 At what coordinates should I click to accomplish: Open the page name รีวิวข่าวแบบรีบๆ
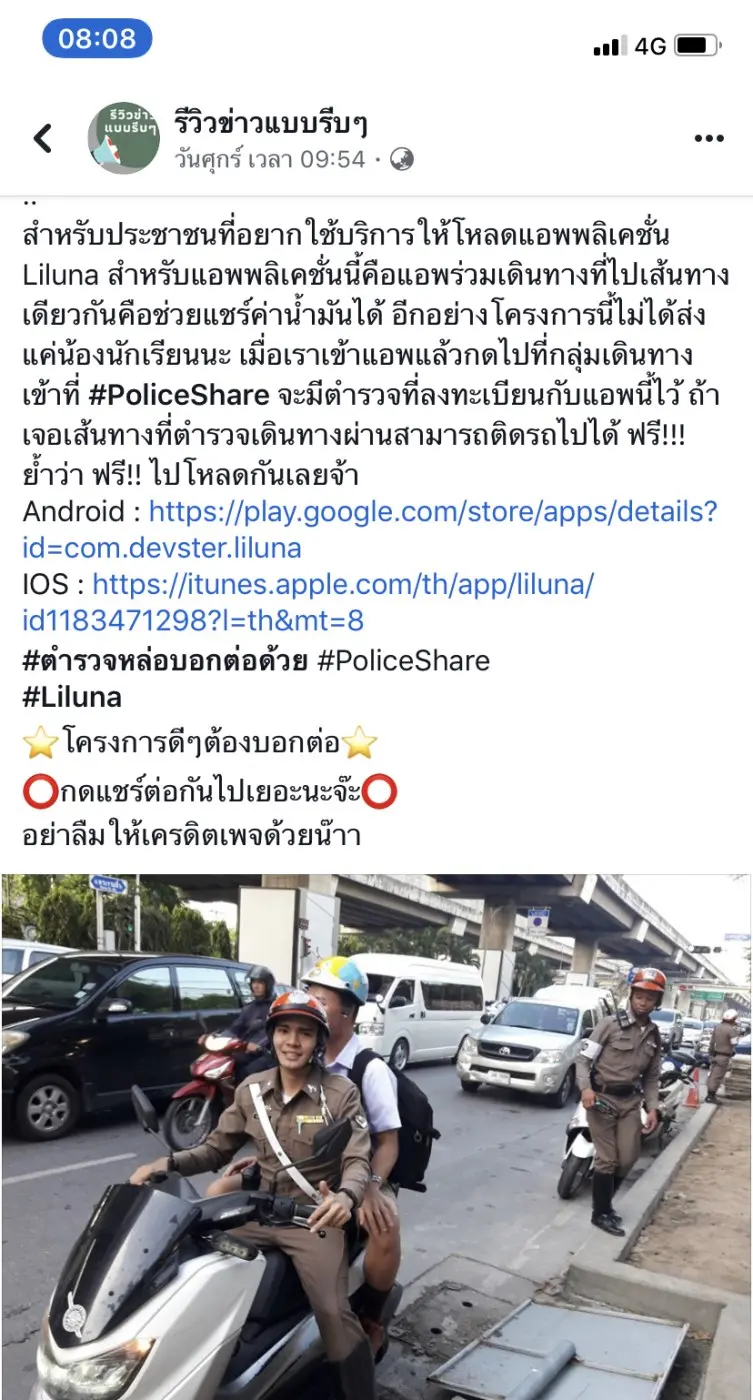pyautogui.click(x=271, y=123)
